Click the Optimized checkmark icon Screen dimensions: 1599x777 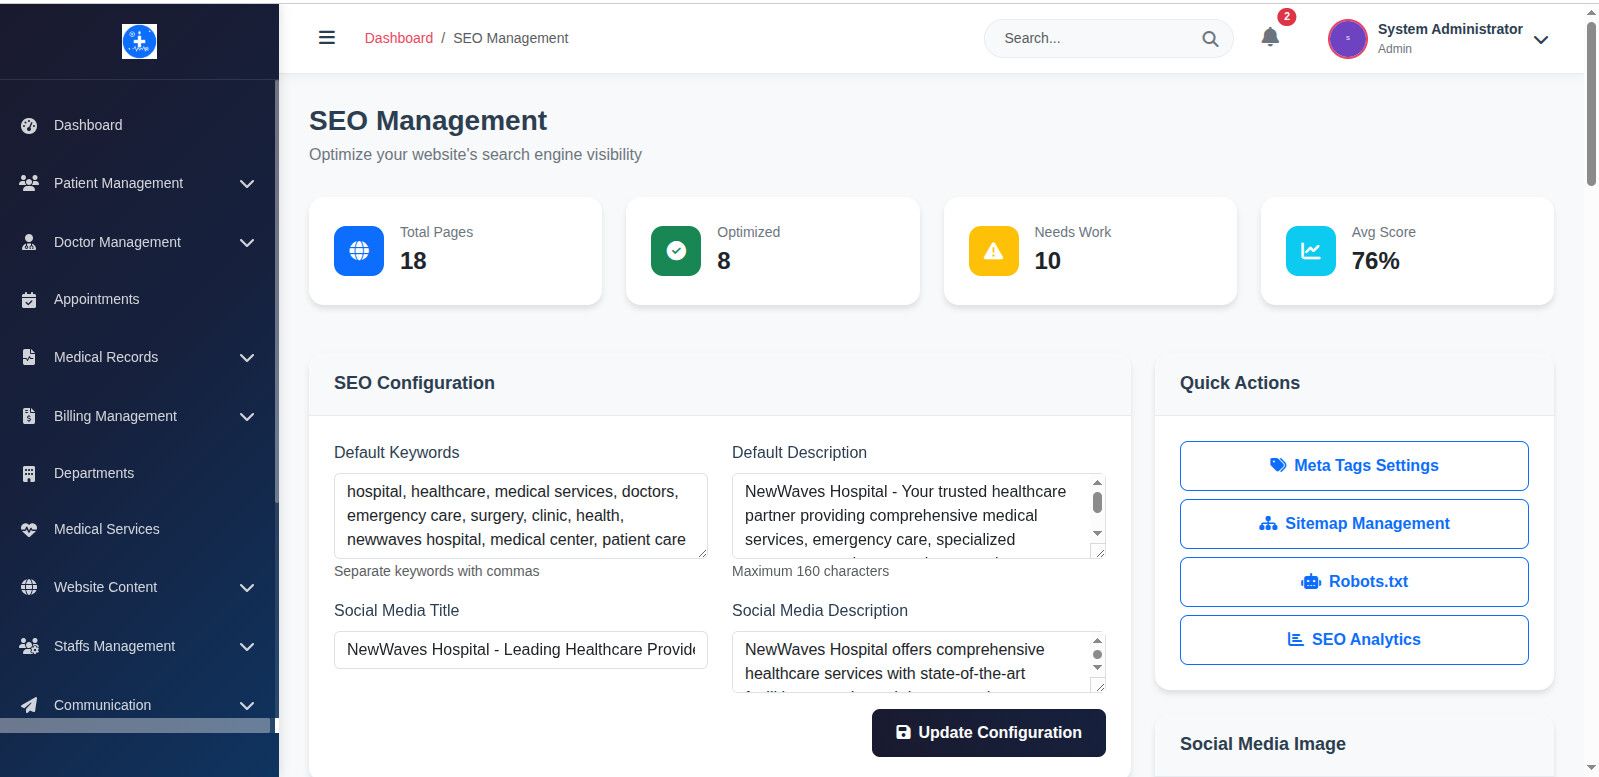click(x=676, y=251)
